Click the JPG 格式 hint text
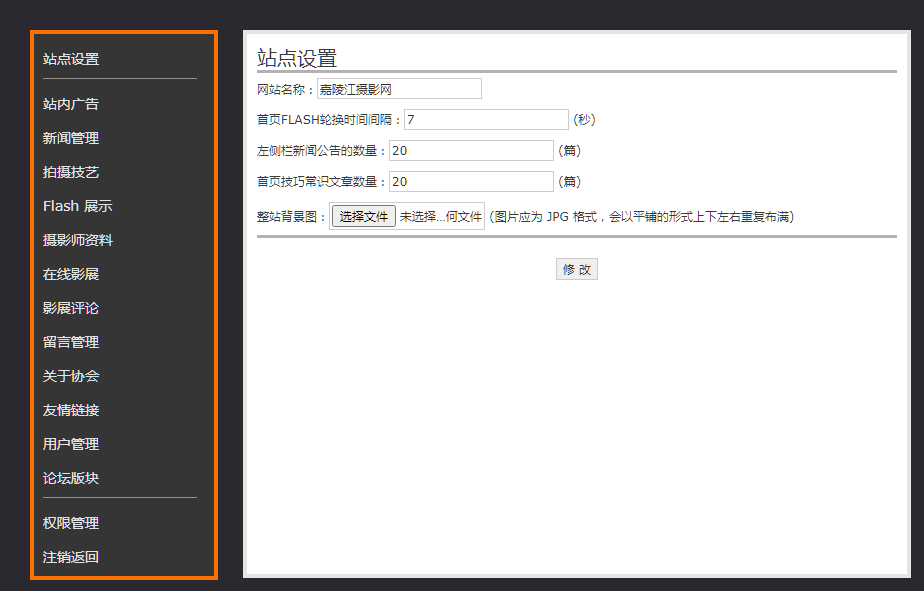 [x=641, y=217]
